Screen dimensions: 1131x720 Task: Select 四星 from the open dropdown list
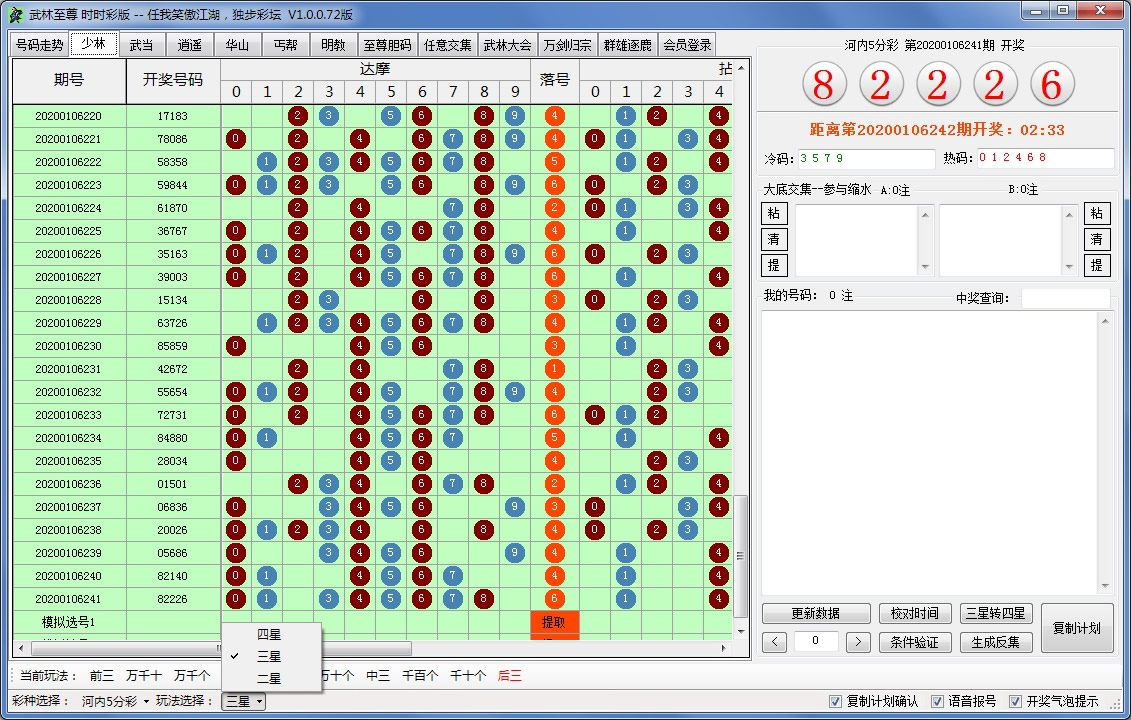click(x=269, y=634)
